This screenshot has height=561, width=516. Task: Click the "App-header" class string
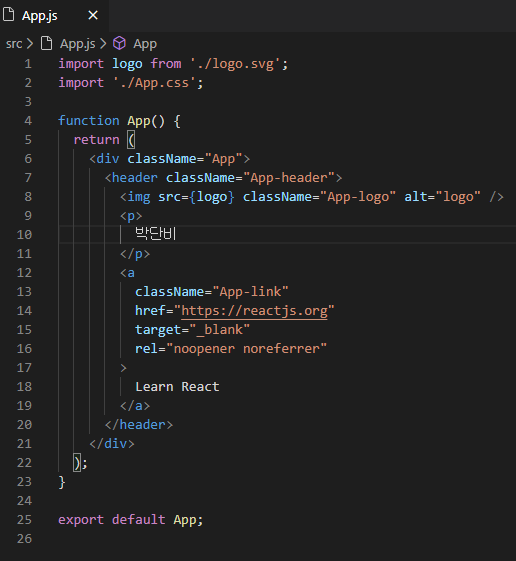289,178
